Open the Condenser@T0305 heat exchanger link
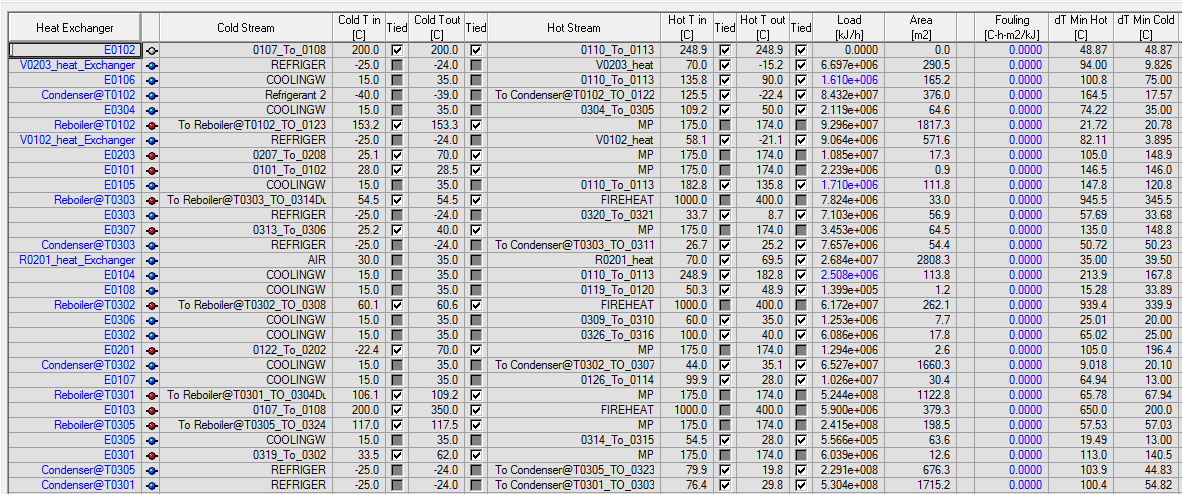 coord(89,470)
